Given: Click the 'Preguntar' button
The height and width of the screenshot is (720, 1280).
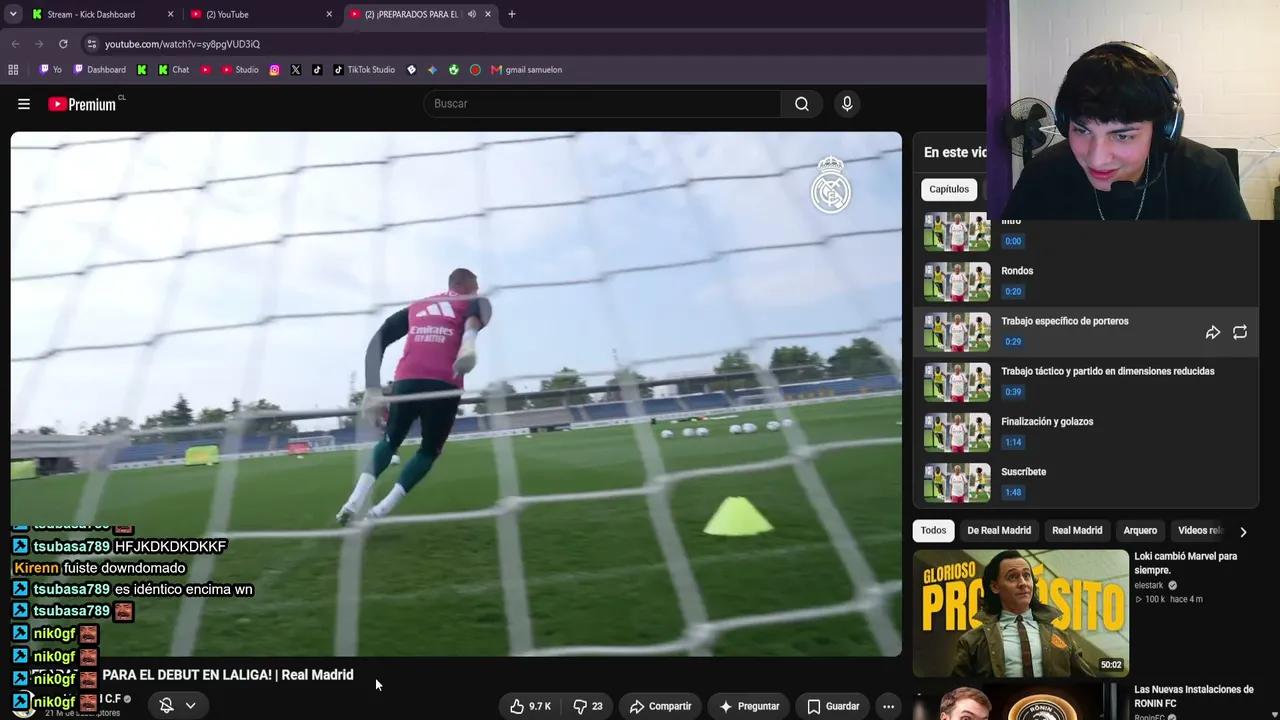Looking at the screenshot, I should (750, 706).
